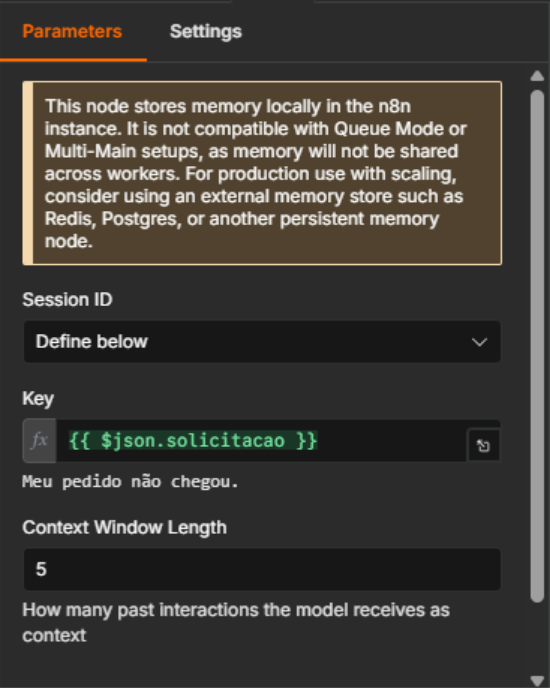The image size is (550, 688).
Task: Click the Key expression input field
Action: click(261, 441)
